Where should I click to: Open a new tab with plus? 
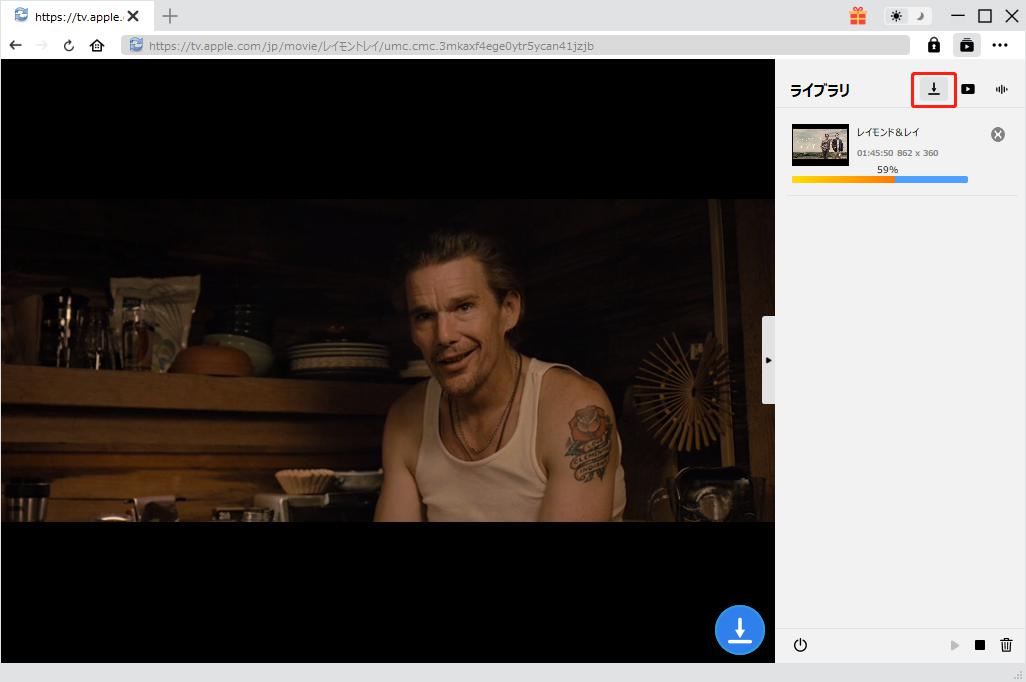(170, 16)
